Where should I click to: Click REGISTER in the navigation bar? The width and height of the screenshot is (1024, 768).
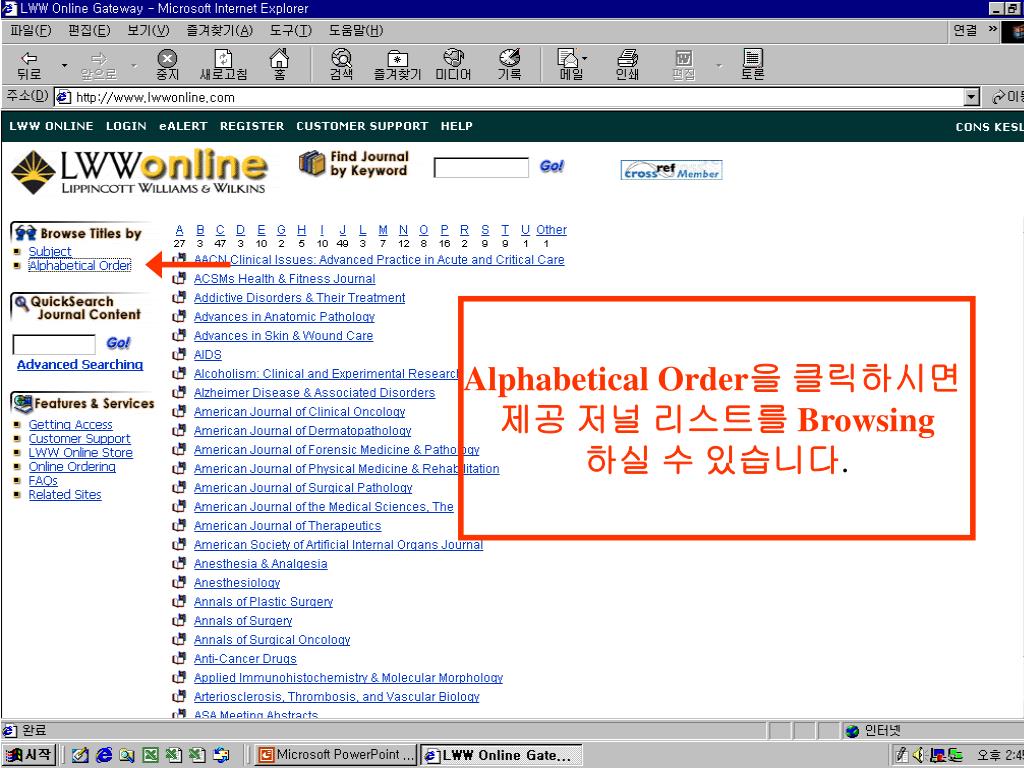tap(251, 126)
